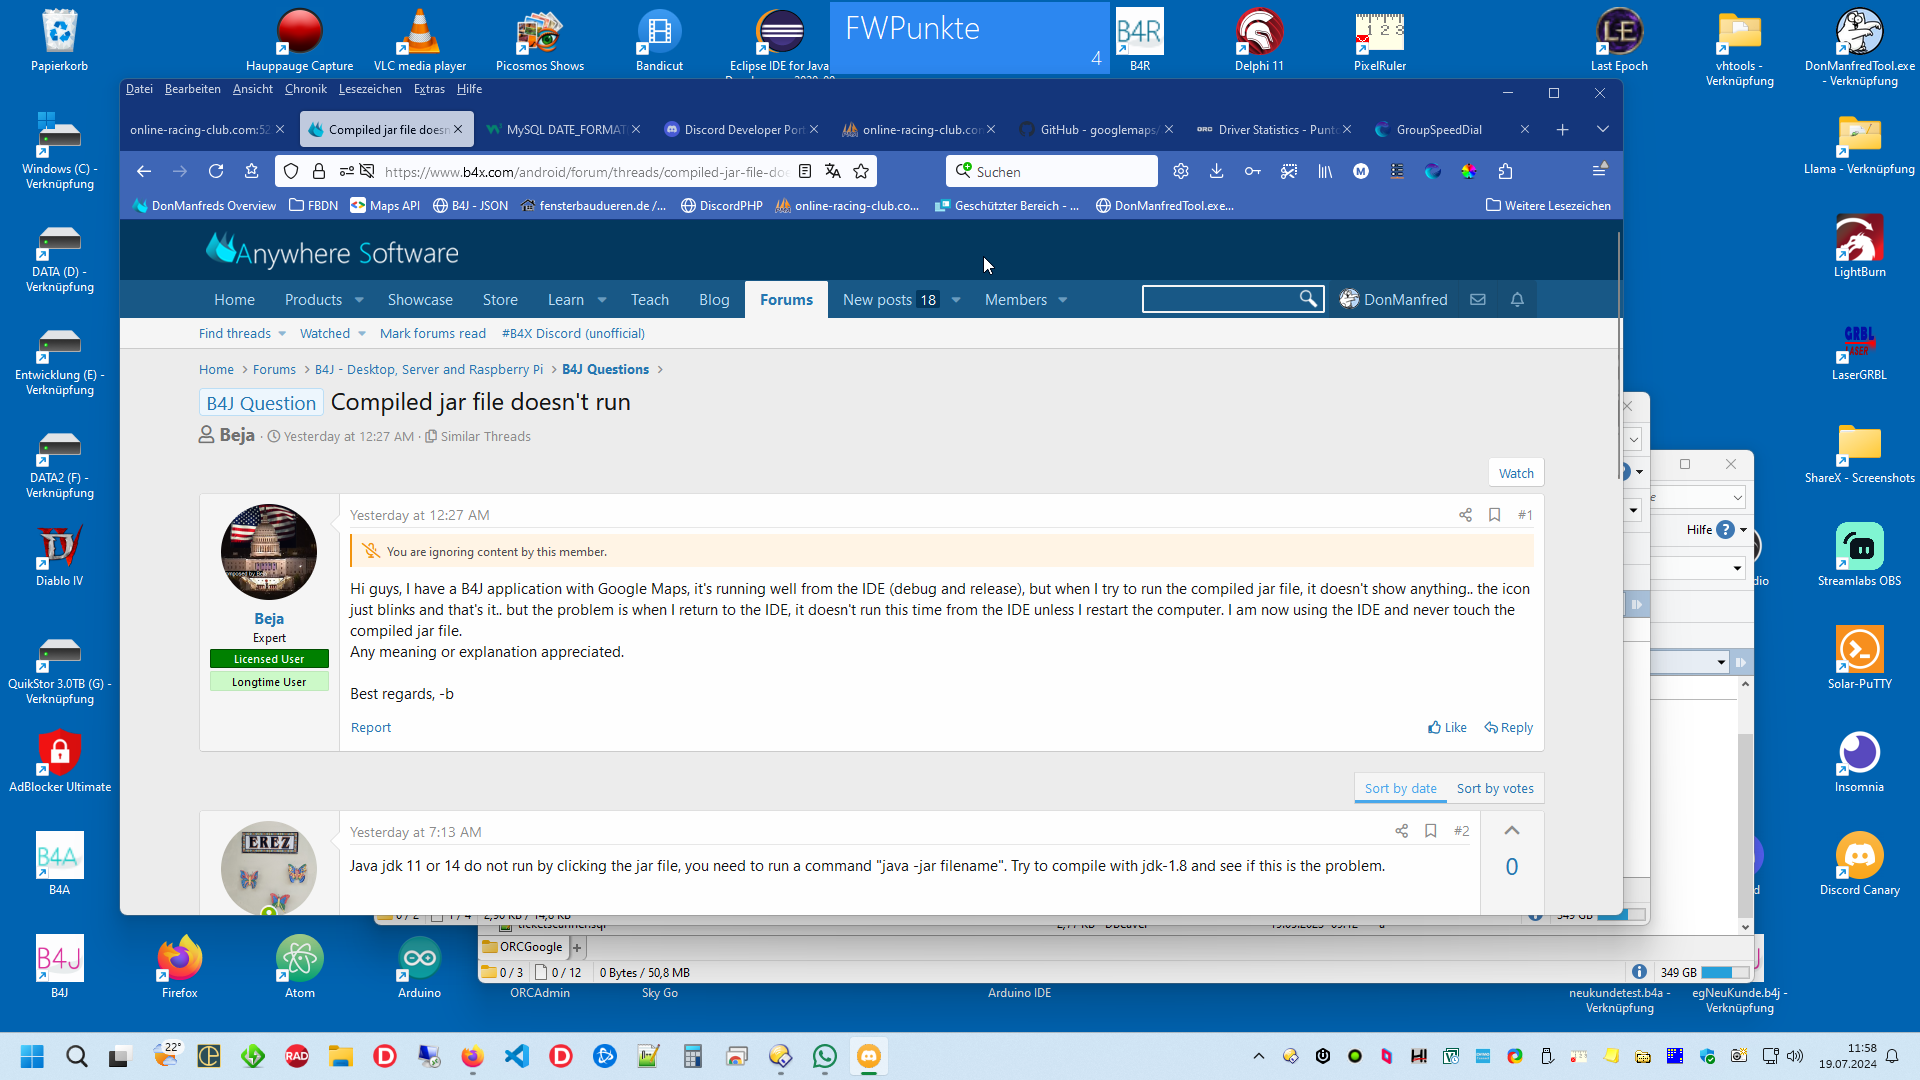Open the forum inbox envelope icon
The image size is (1920, 1080).
pyautogui.click(x=1478, y=299)
